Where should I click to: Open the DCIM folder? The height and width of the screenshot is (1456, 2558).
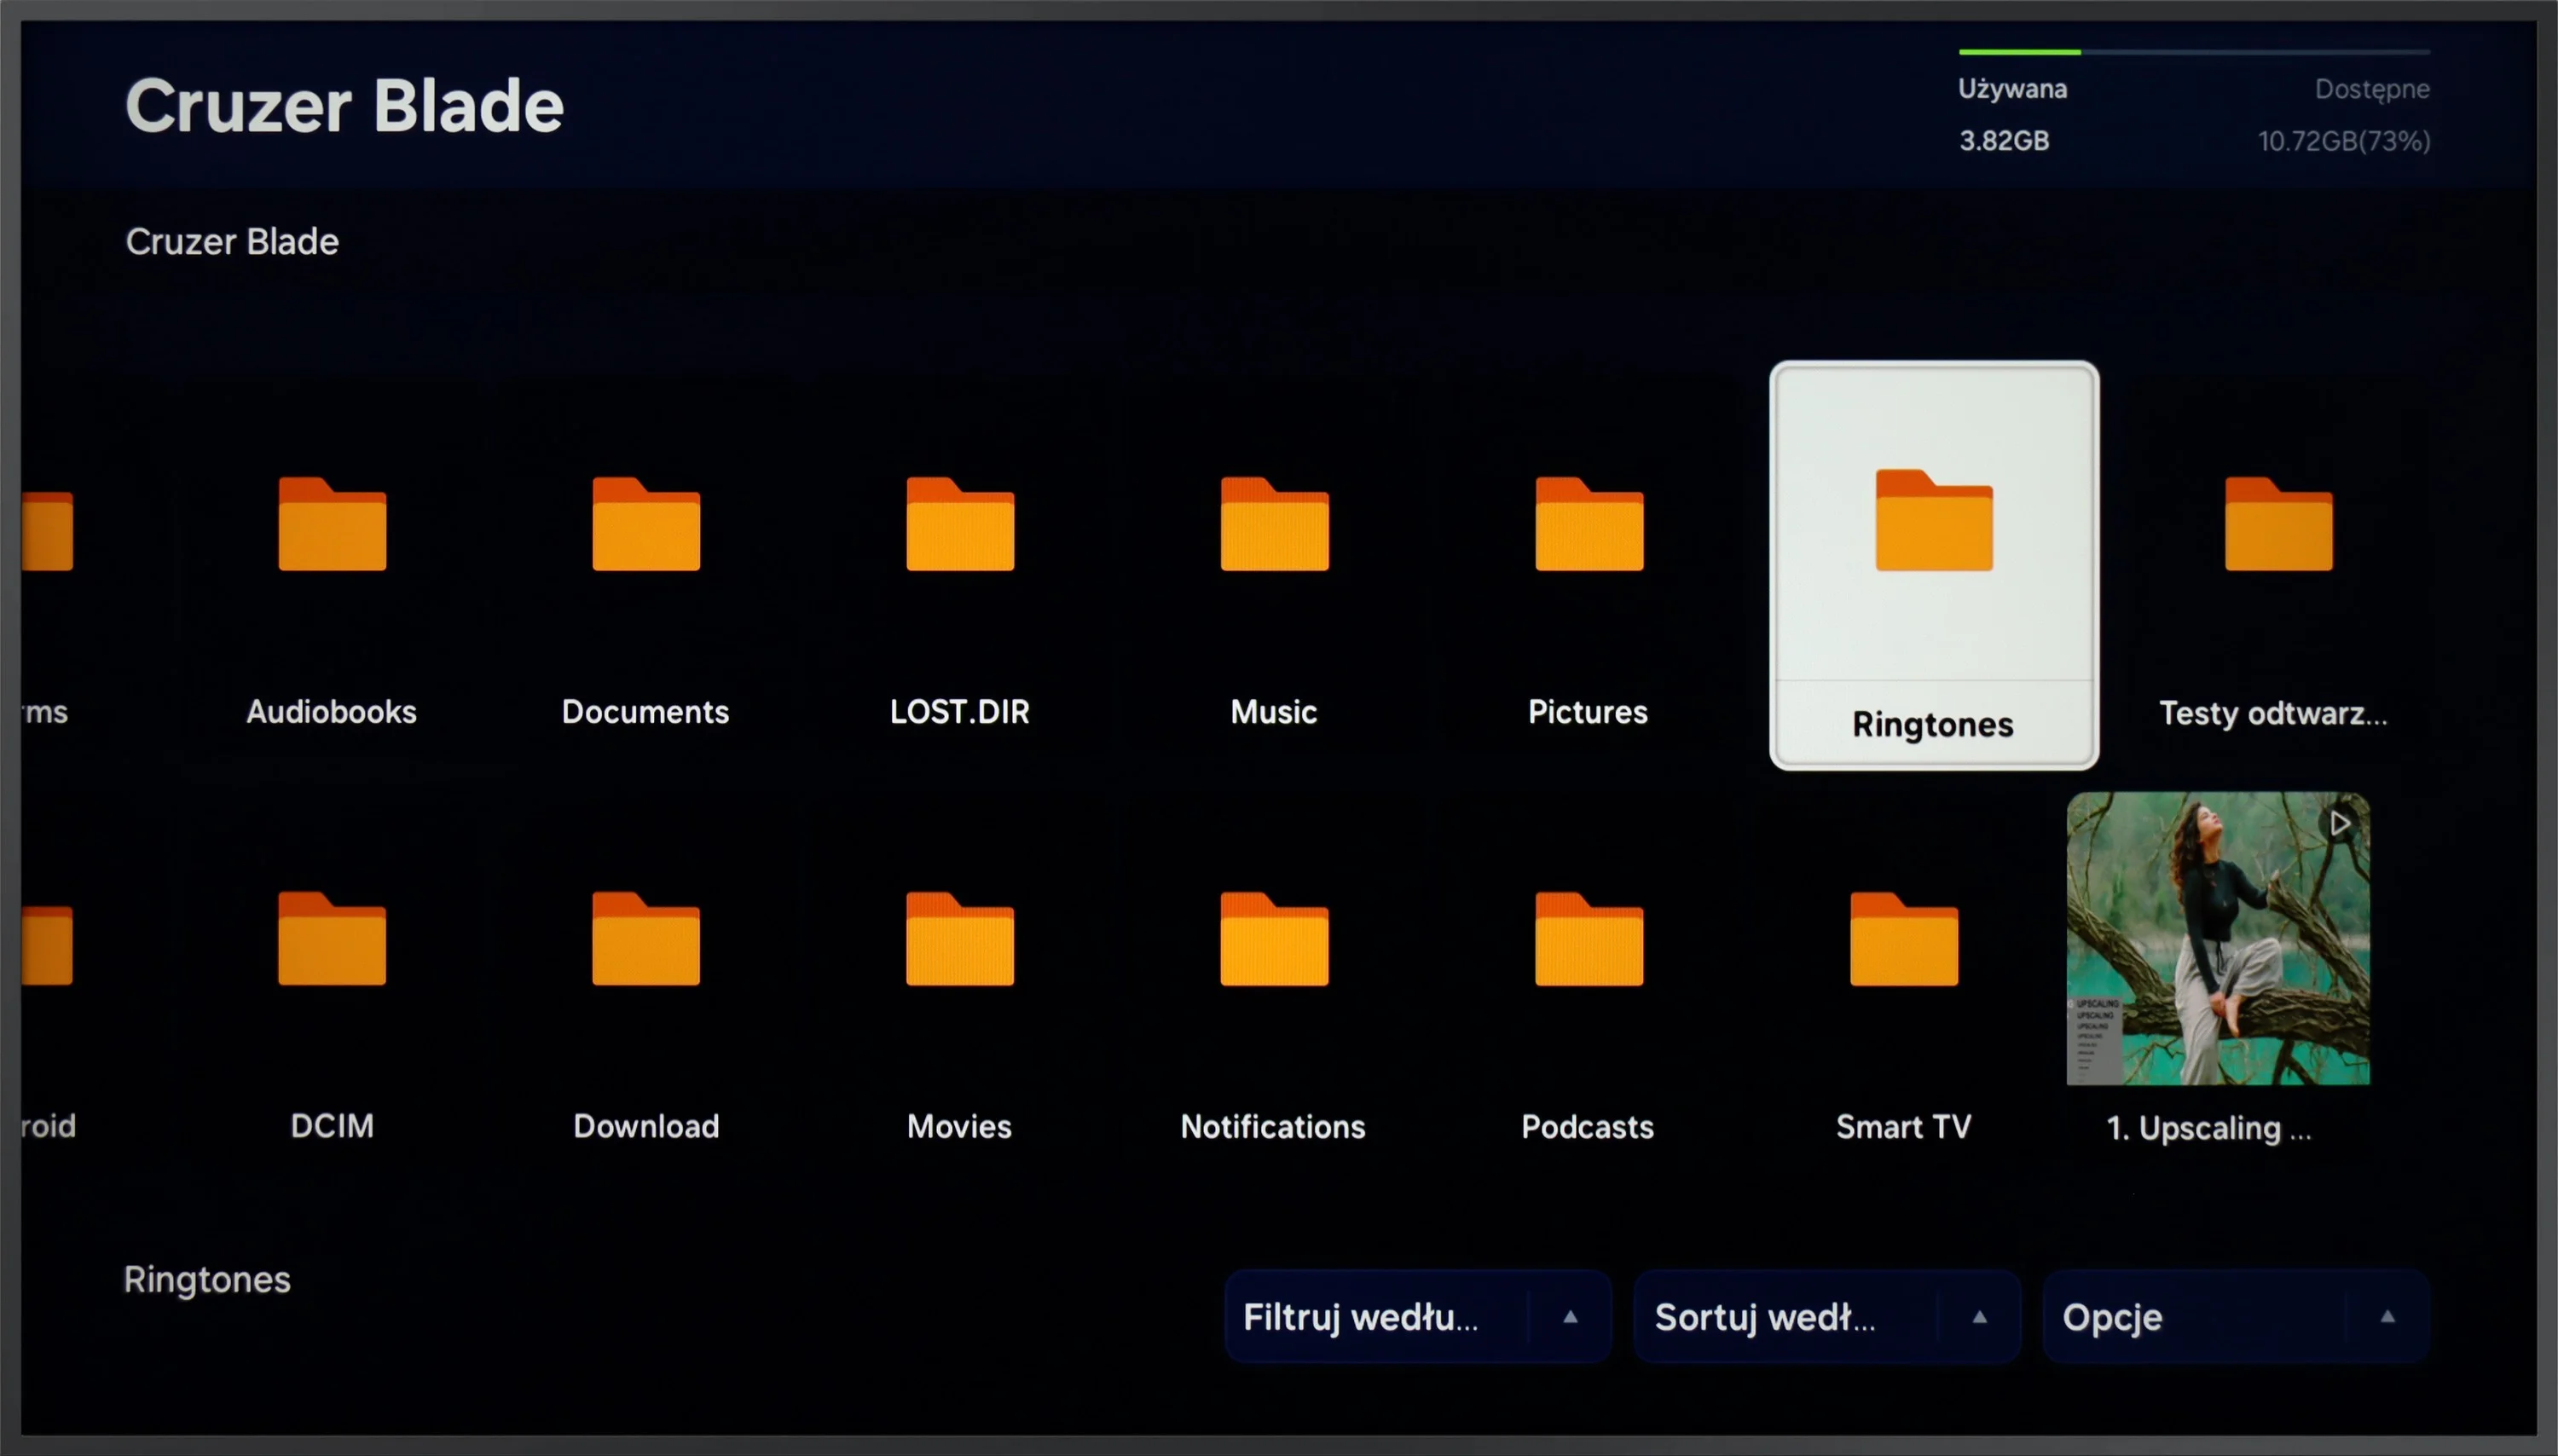click(332, 1015)
